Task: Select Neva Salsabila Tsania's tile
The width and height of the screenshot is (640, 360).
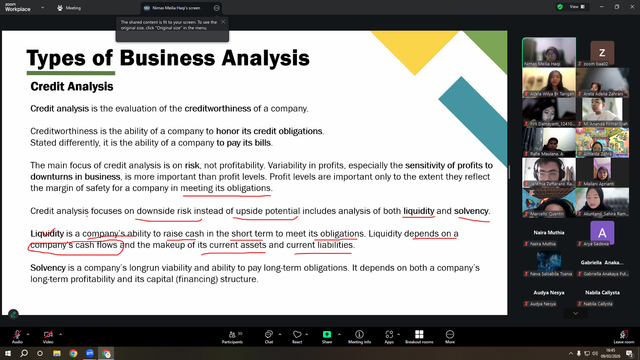Action: coord(549,263)
